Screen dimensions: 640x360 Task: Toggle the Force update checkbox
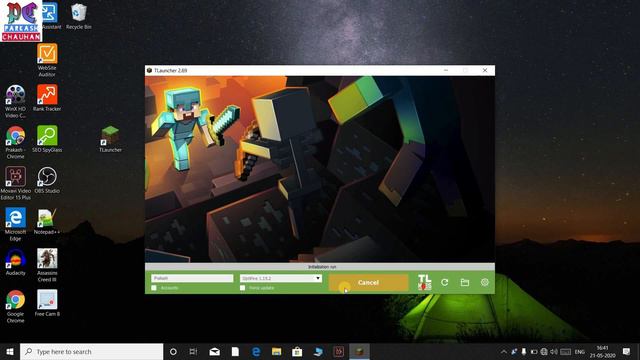coord(242,288)
